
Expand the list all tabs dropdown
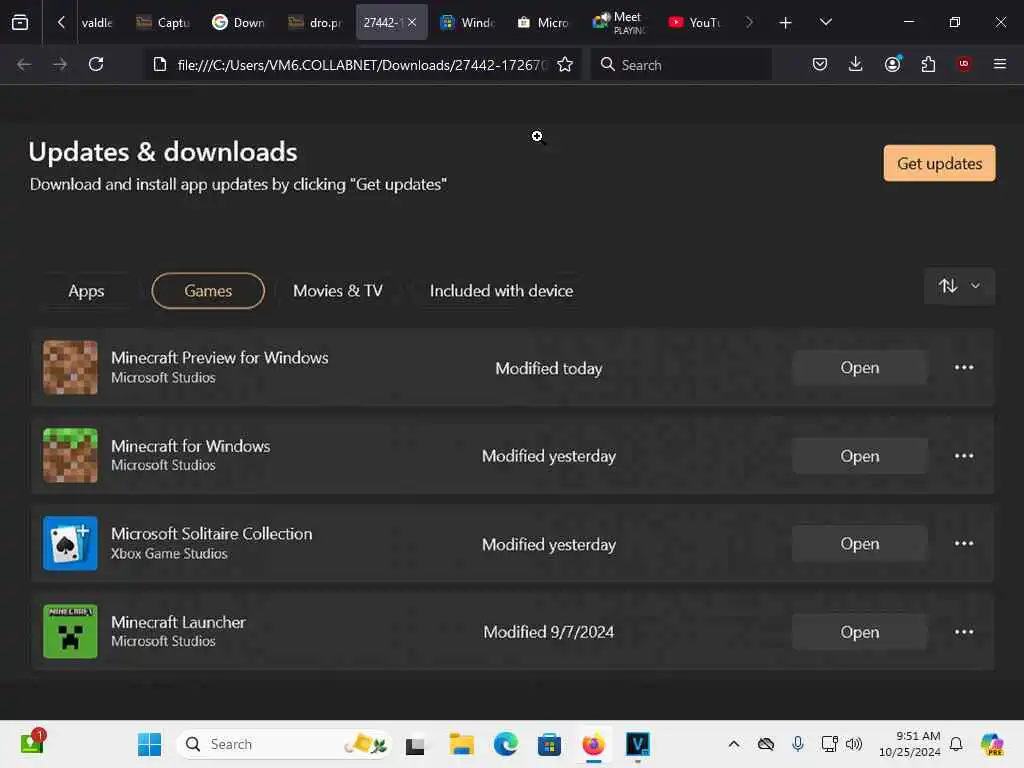(x=825, y=22)
